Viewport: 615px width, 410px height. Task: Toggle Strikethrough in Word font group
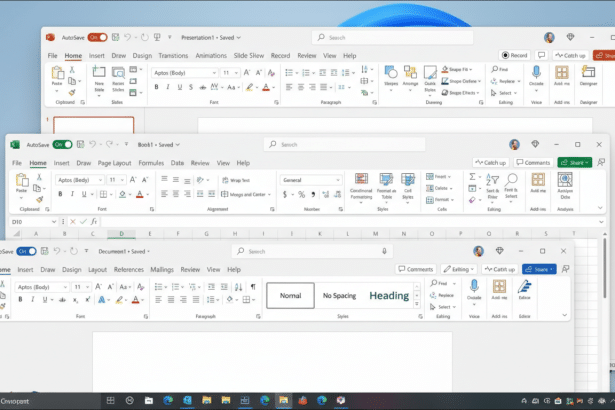point(62,300)
